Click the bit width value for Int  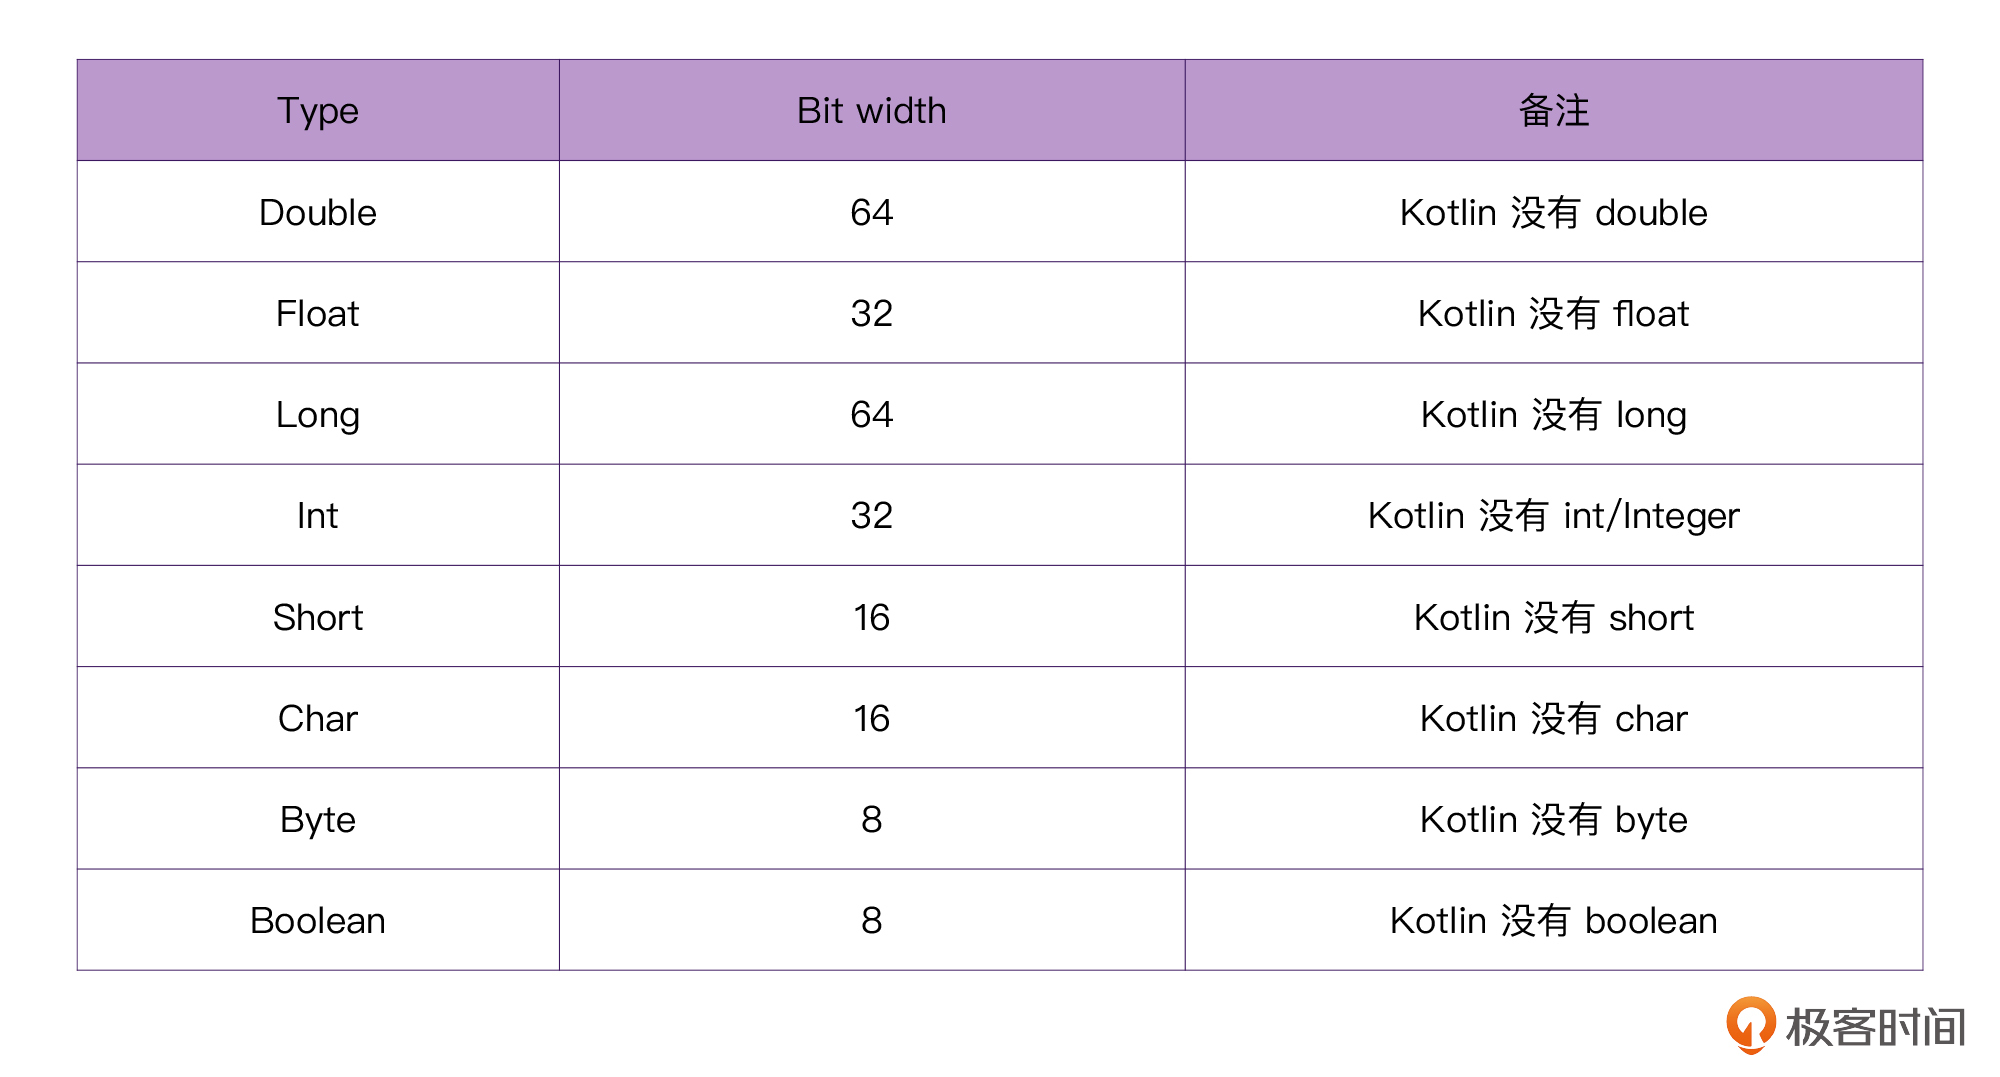pyautogui.click(x=871, y=516)
